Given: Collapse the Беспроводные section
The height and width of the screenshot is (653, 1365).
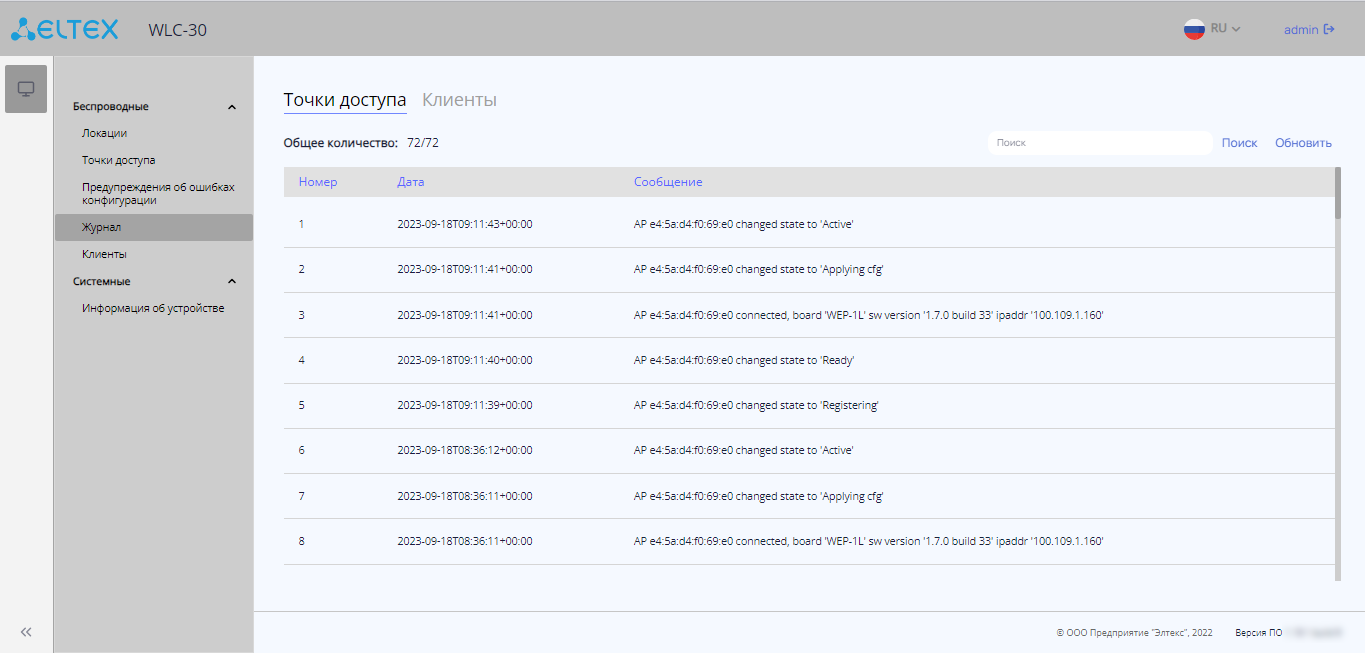Looking at the screenshot, I should pyautogui.click(x=232, y=107).
